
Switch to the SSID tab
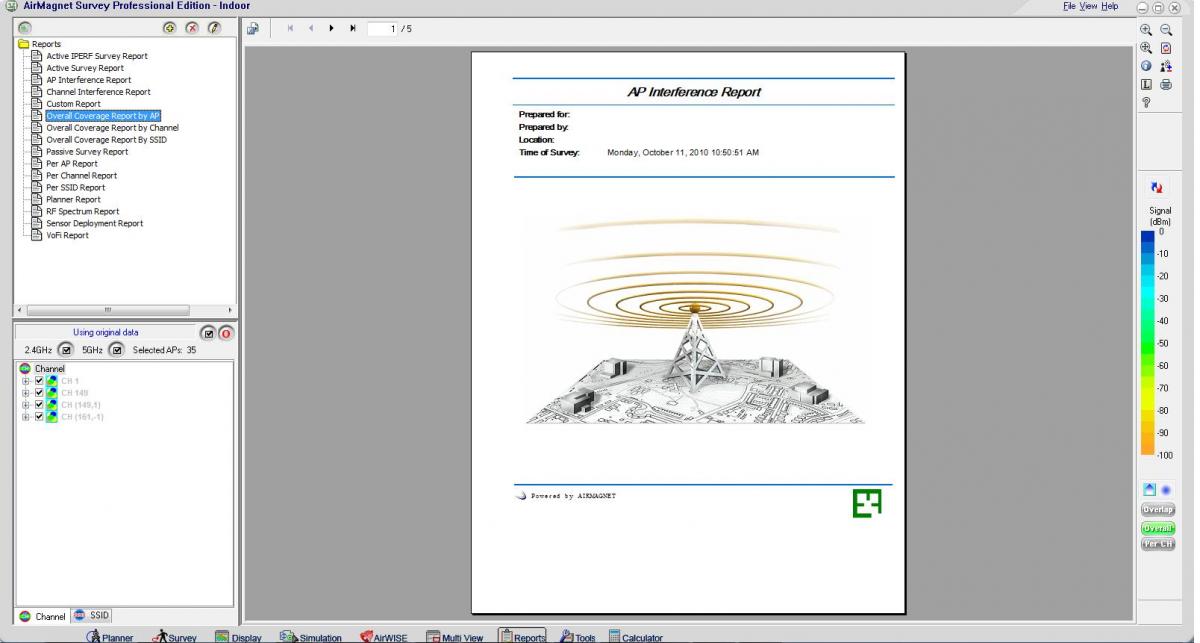pos(92,615)
